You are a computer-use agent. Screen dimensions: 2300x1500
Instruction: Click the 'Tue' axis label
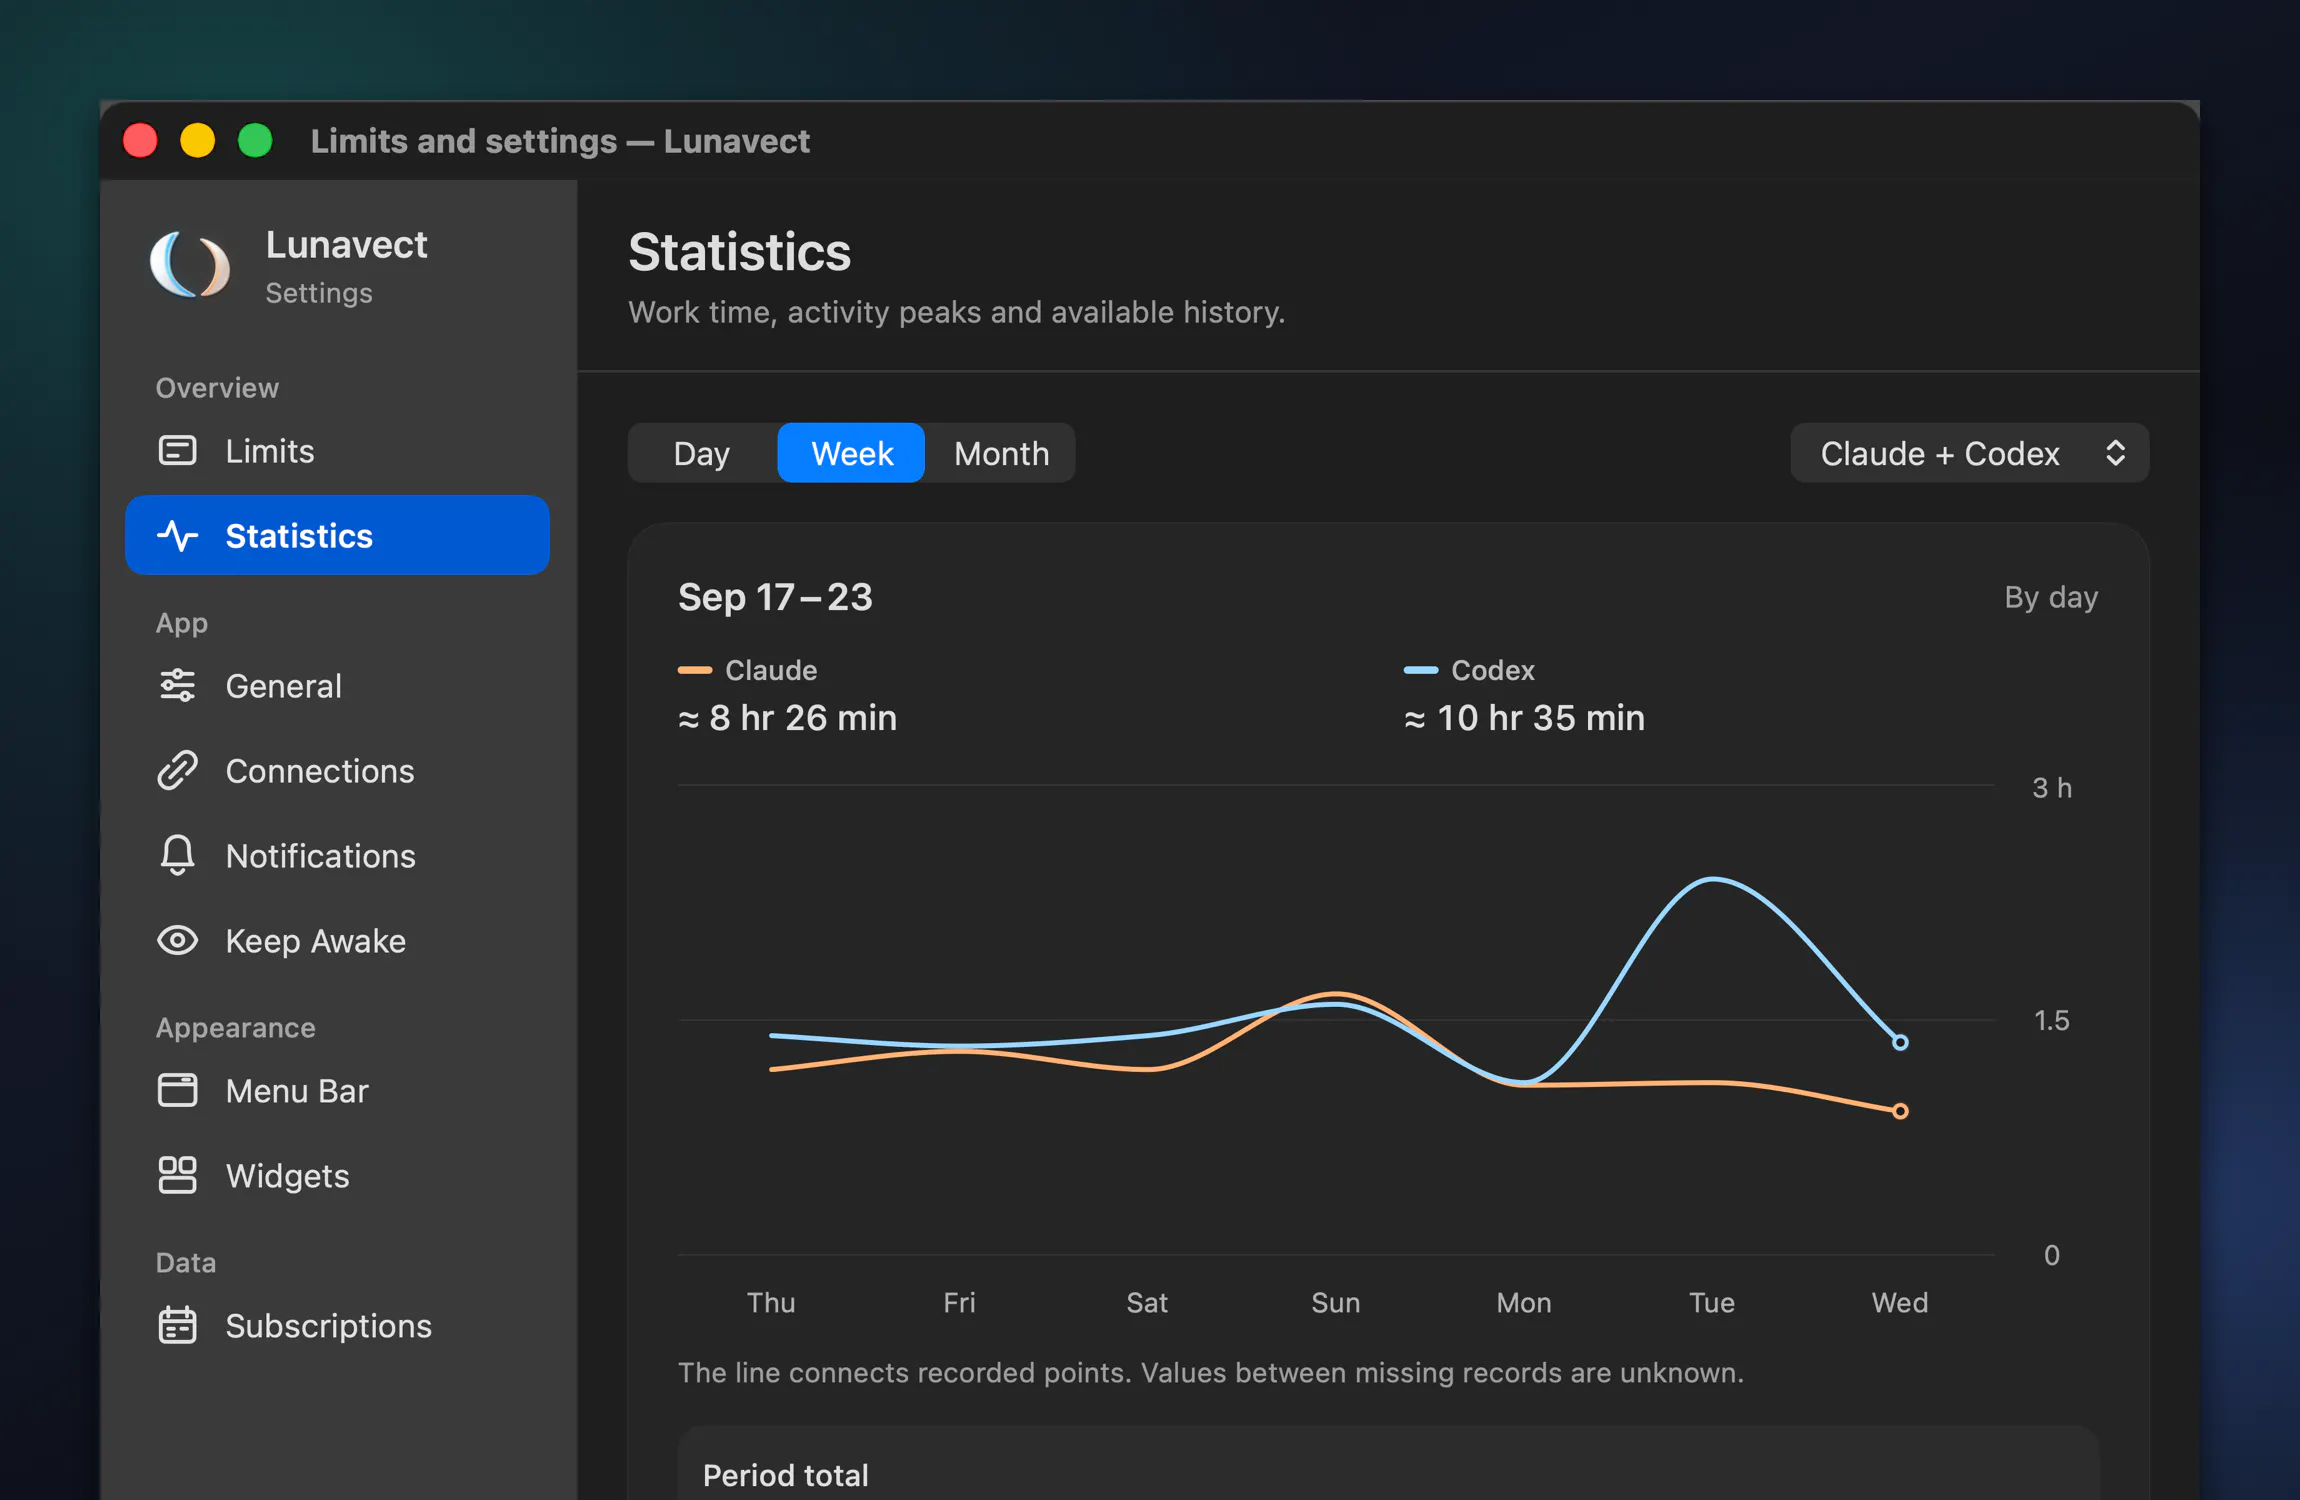point(1712,1302)
